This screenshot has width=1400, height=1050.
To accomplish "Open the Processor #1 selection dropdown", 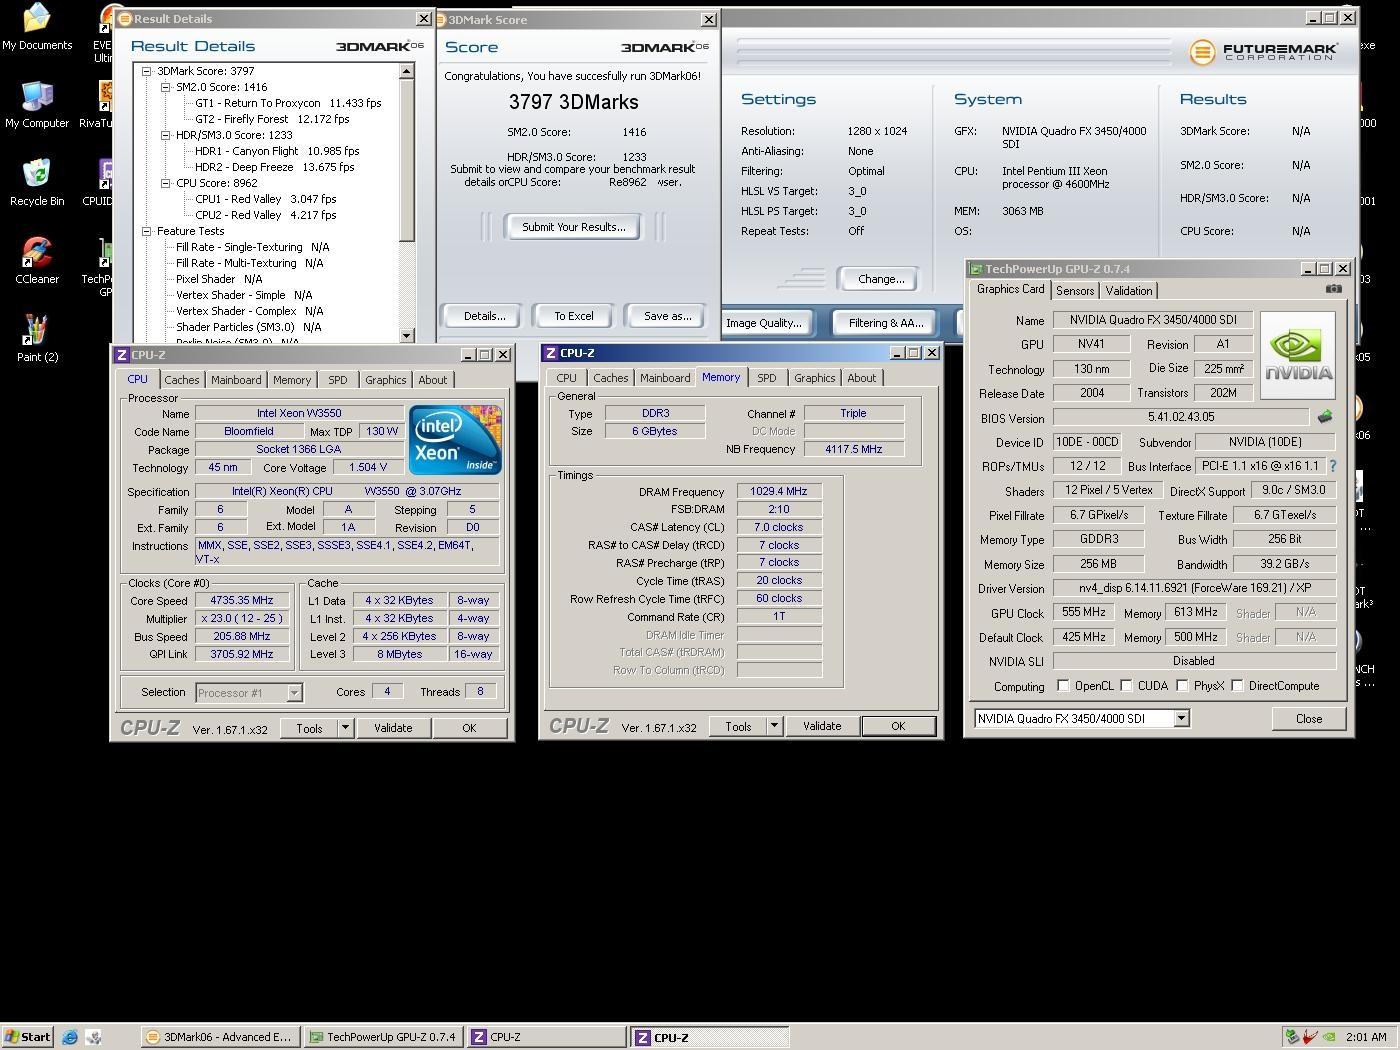I will click(x=294, y=692).
